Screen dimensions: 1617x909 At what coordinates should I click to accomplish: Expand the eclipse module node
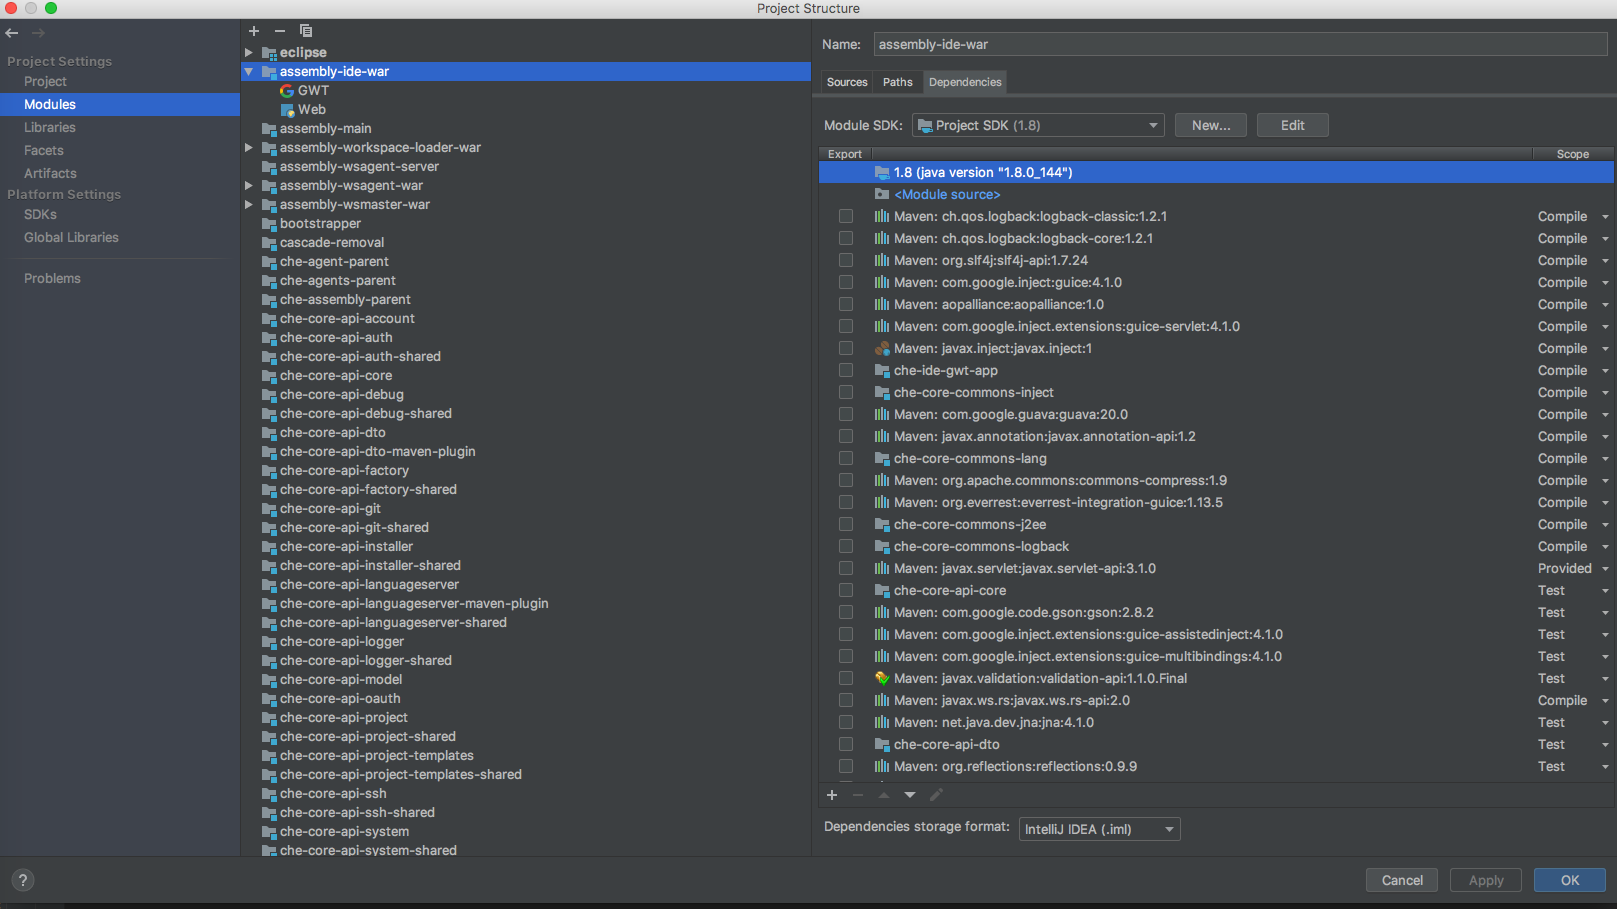point(249,53)
